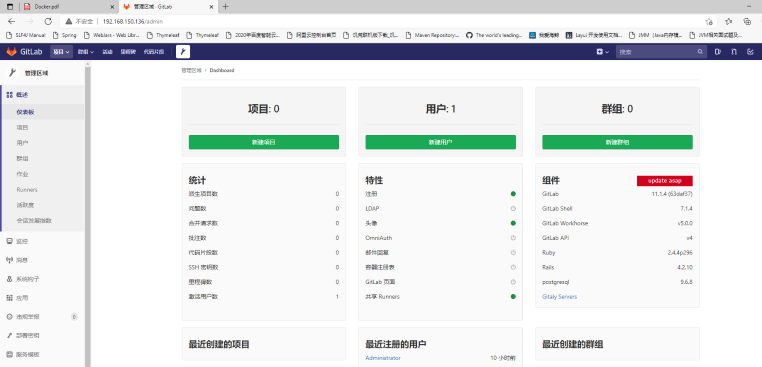
Task: Open the Gitaly Servers link
Action: [559, 297]
